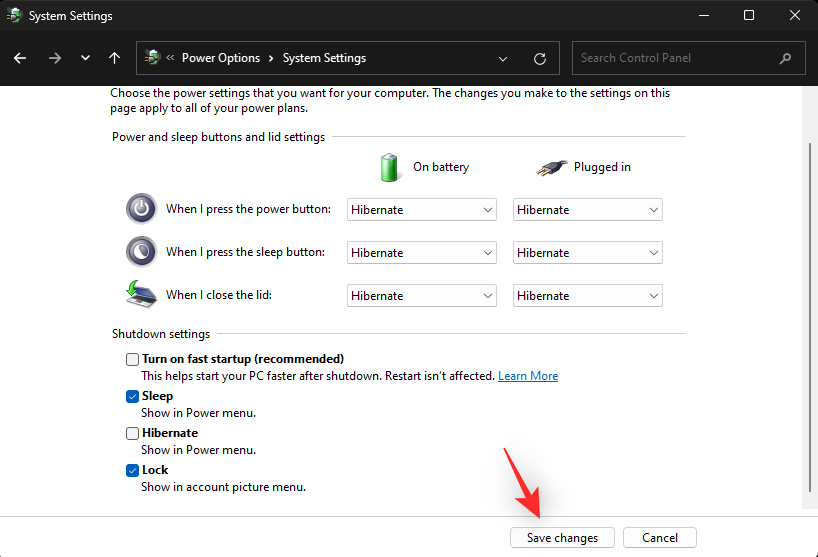The image size is (818, 557).
Task: Open sleep button Plugged in dropdown
Action: [587, 253]
